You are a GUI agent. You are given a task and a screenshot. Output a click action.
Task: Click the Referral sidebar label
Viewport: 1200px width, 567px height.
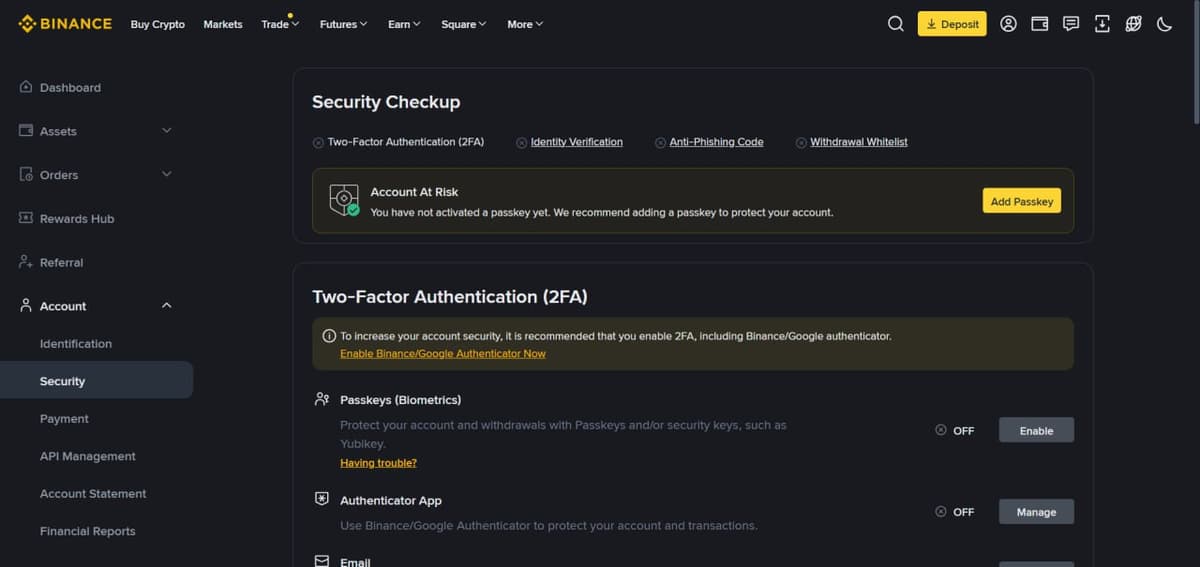(x=61, y=262)
